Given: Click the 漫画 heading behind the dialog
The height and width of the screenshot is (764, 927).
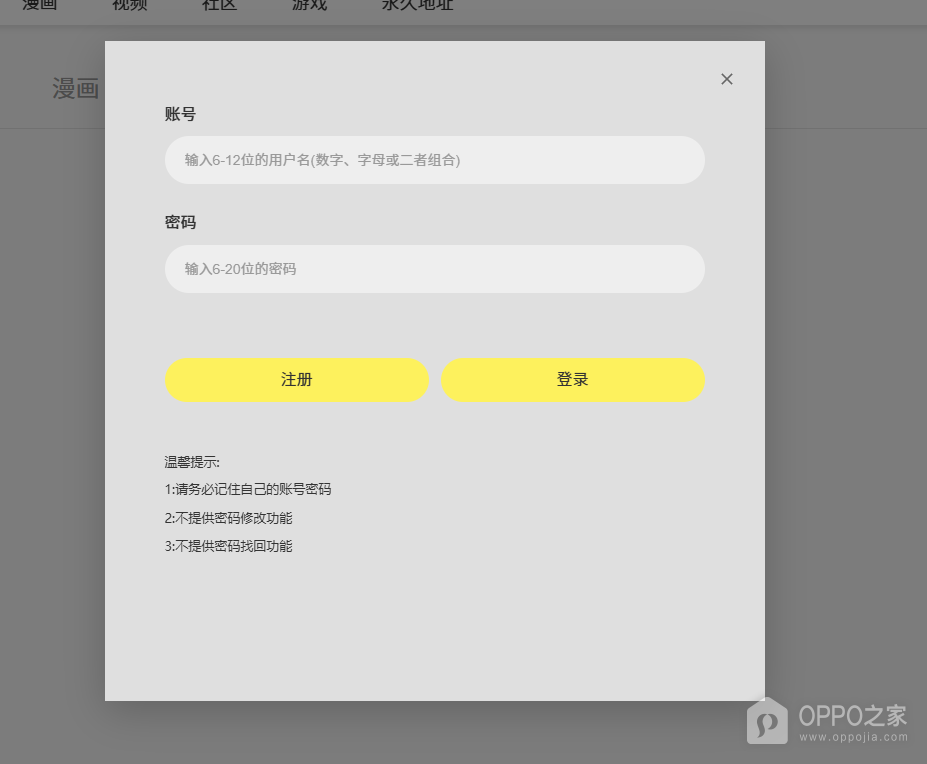Looking at the screenshot, I should pos(76,89).
